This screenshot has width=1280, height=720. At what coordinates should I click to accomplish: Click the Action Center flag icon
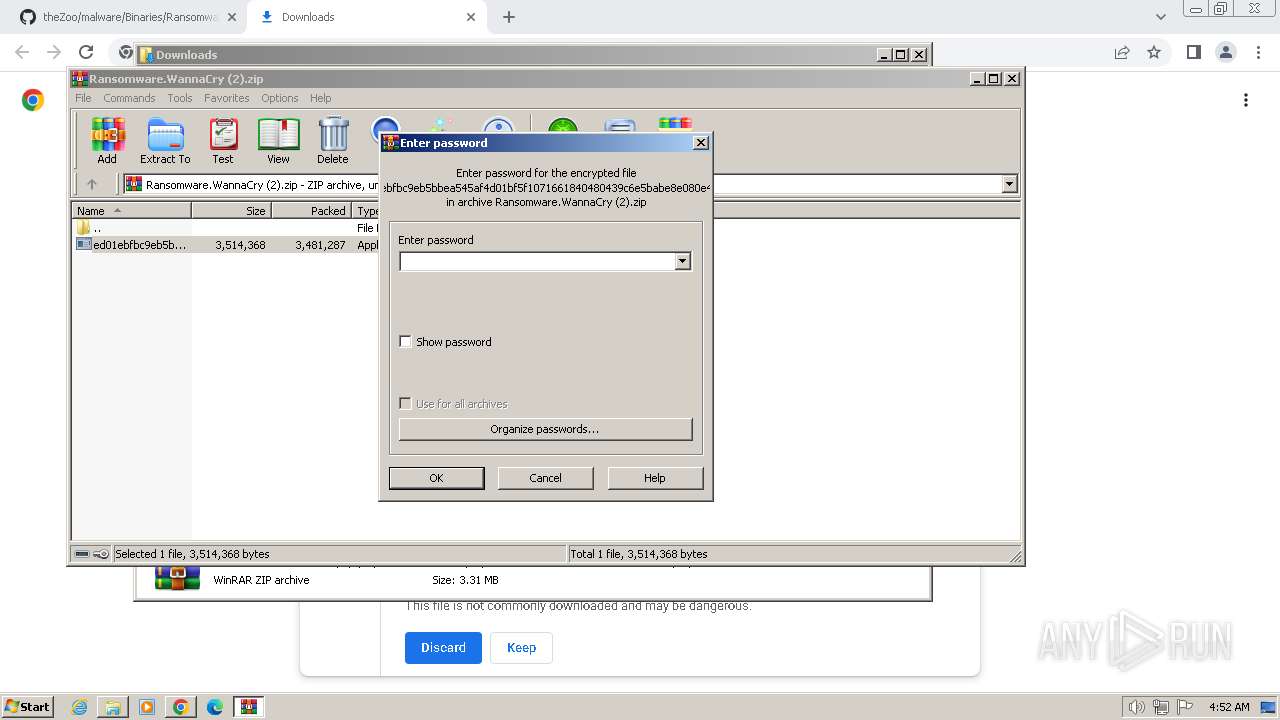click(1184, 707)
